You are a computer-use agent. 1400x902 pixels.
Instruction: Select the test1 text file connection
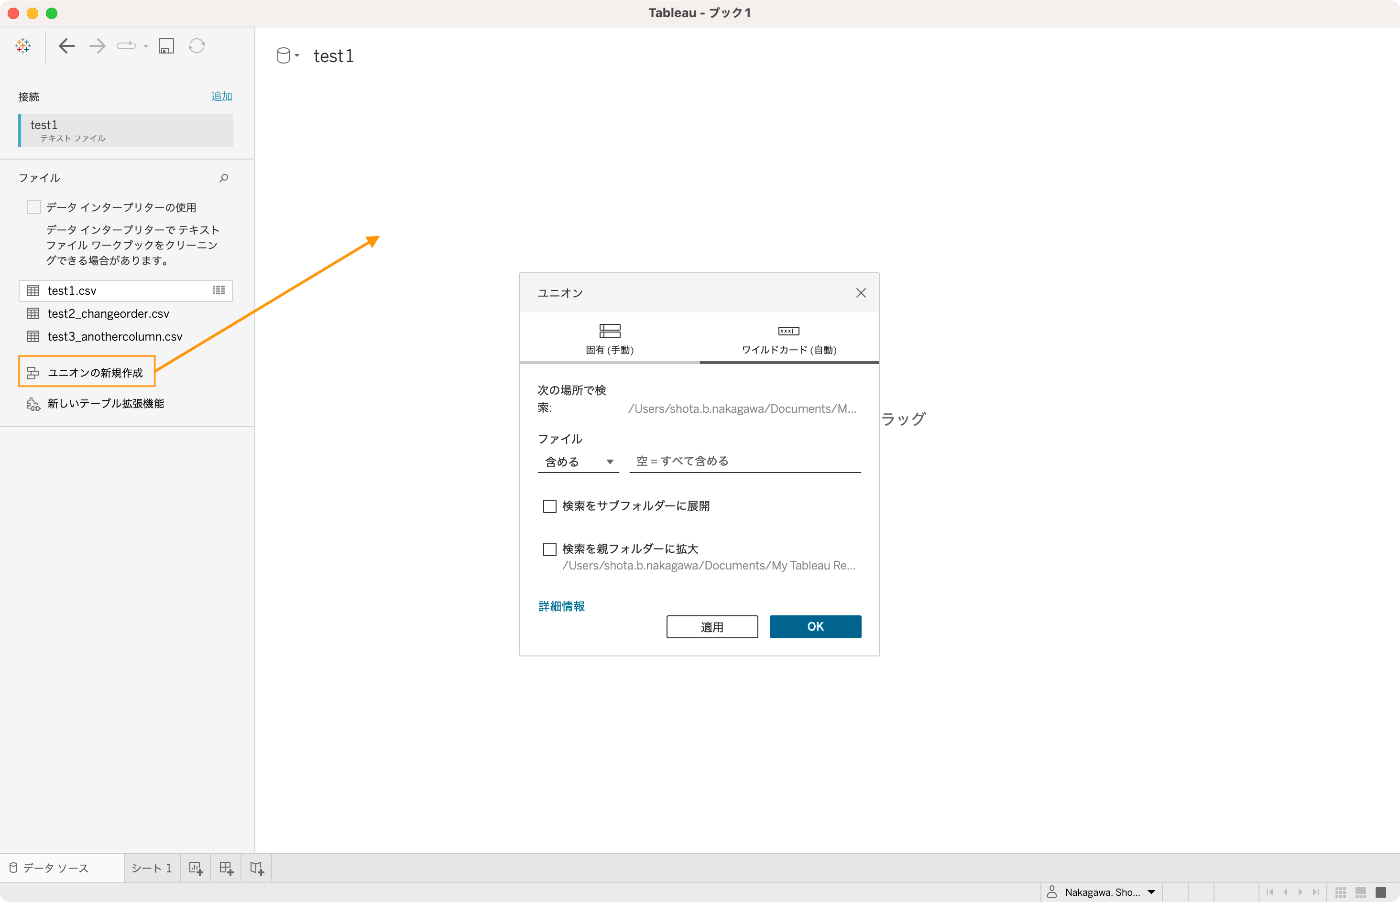click(126, 130)
